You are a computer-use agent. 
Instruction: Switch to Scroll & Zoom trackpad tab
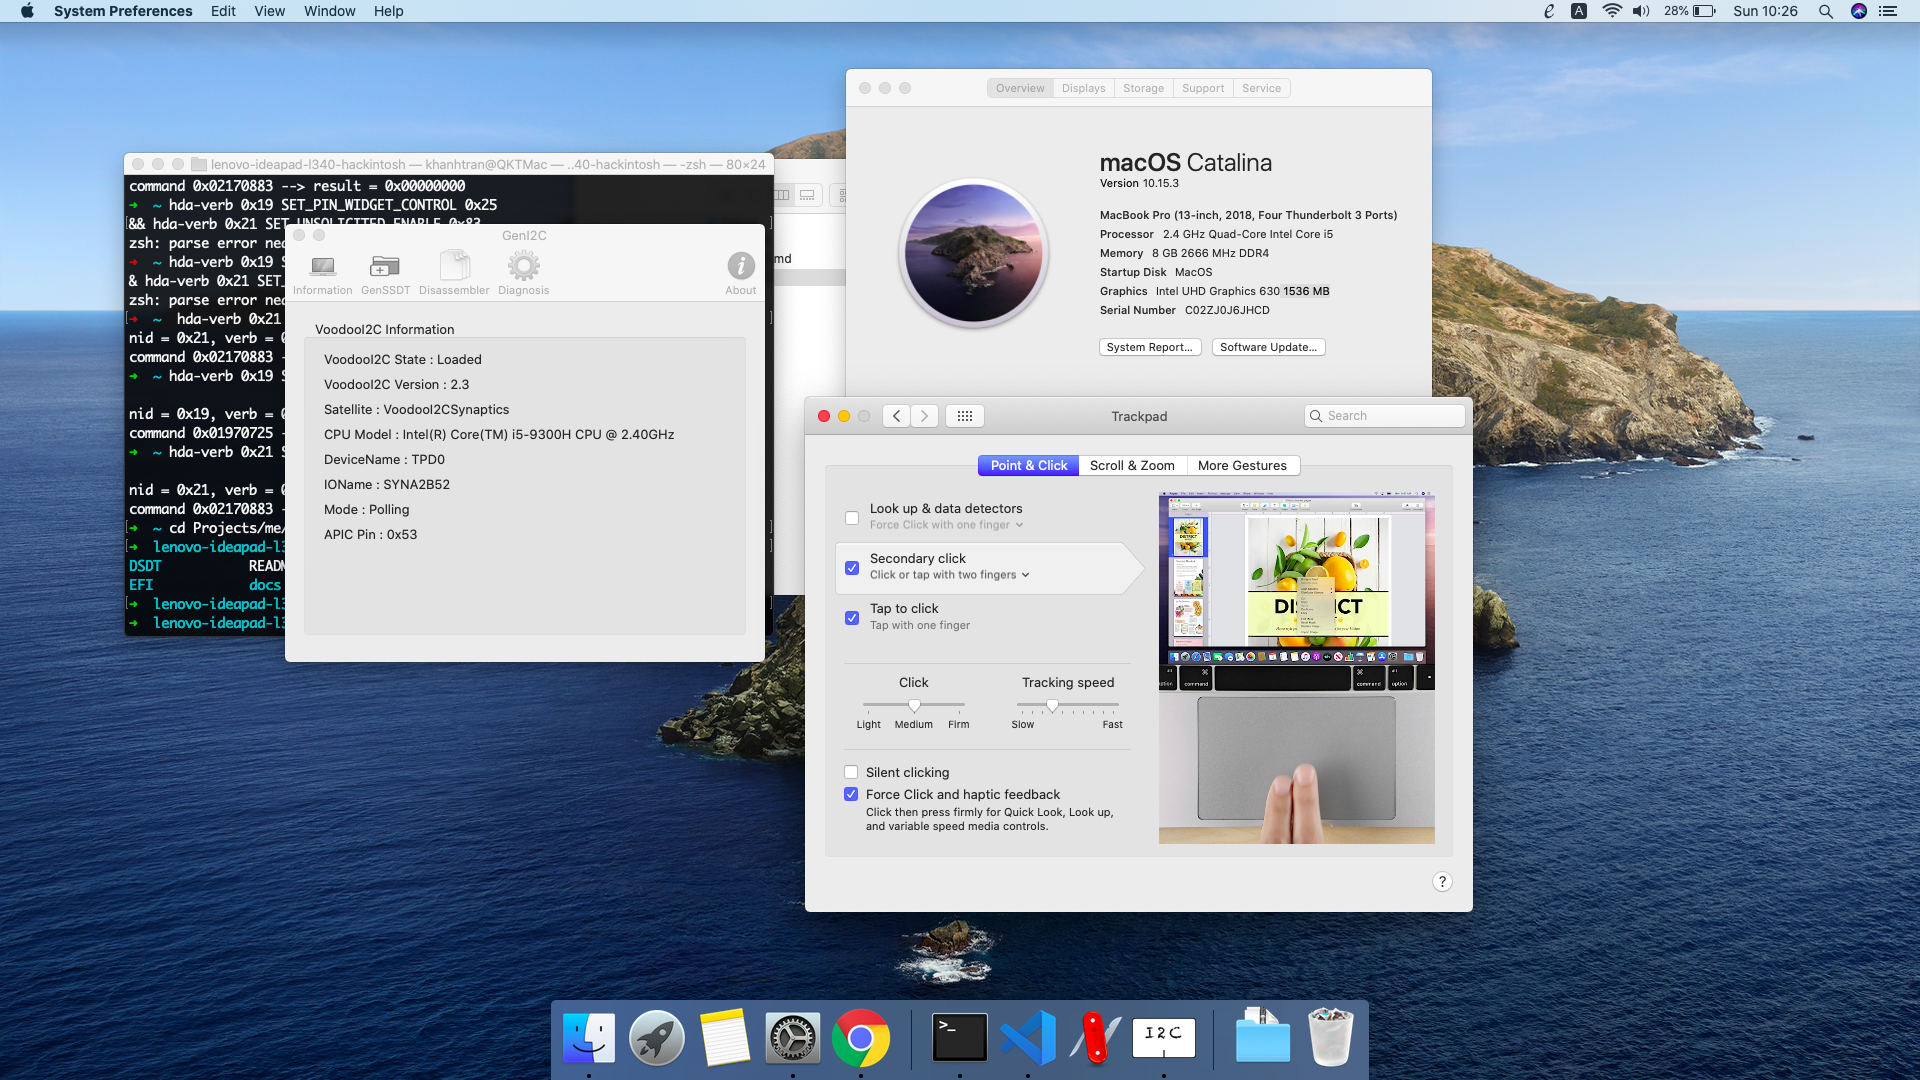(1130, 465)
